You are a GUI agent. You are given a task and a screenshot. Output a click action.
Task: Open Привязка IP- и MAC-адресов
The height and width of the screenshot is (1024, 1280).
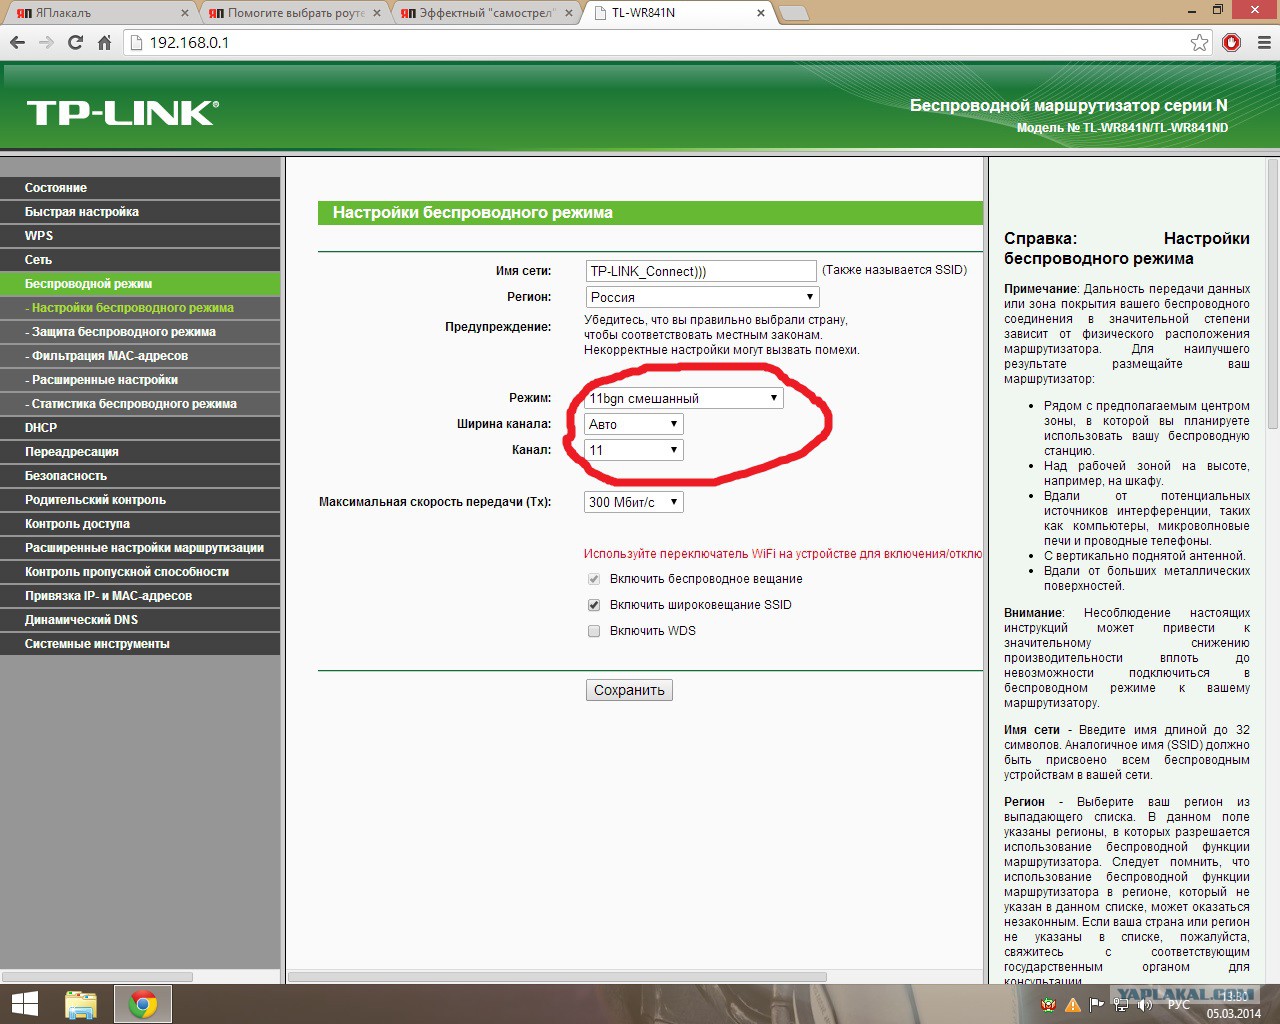140,596
